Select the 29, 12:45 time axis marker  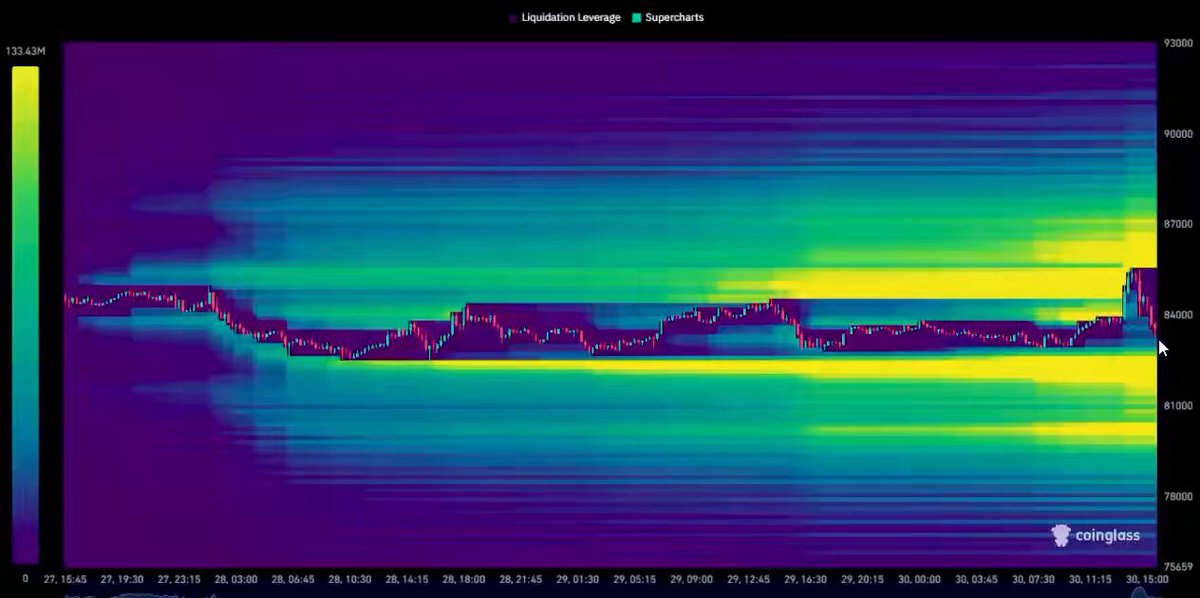(x=751, y=579)
